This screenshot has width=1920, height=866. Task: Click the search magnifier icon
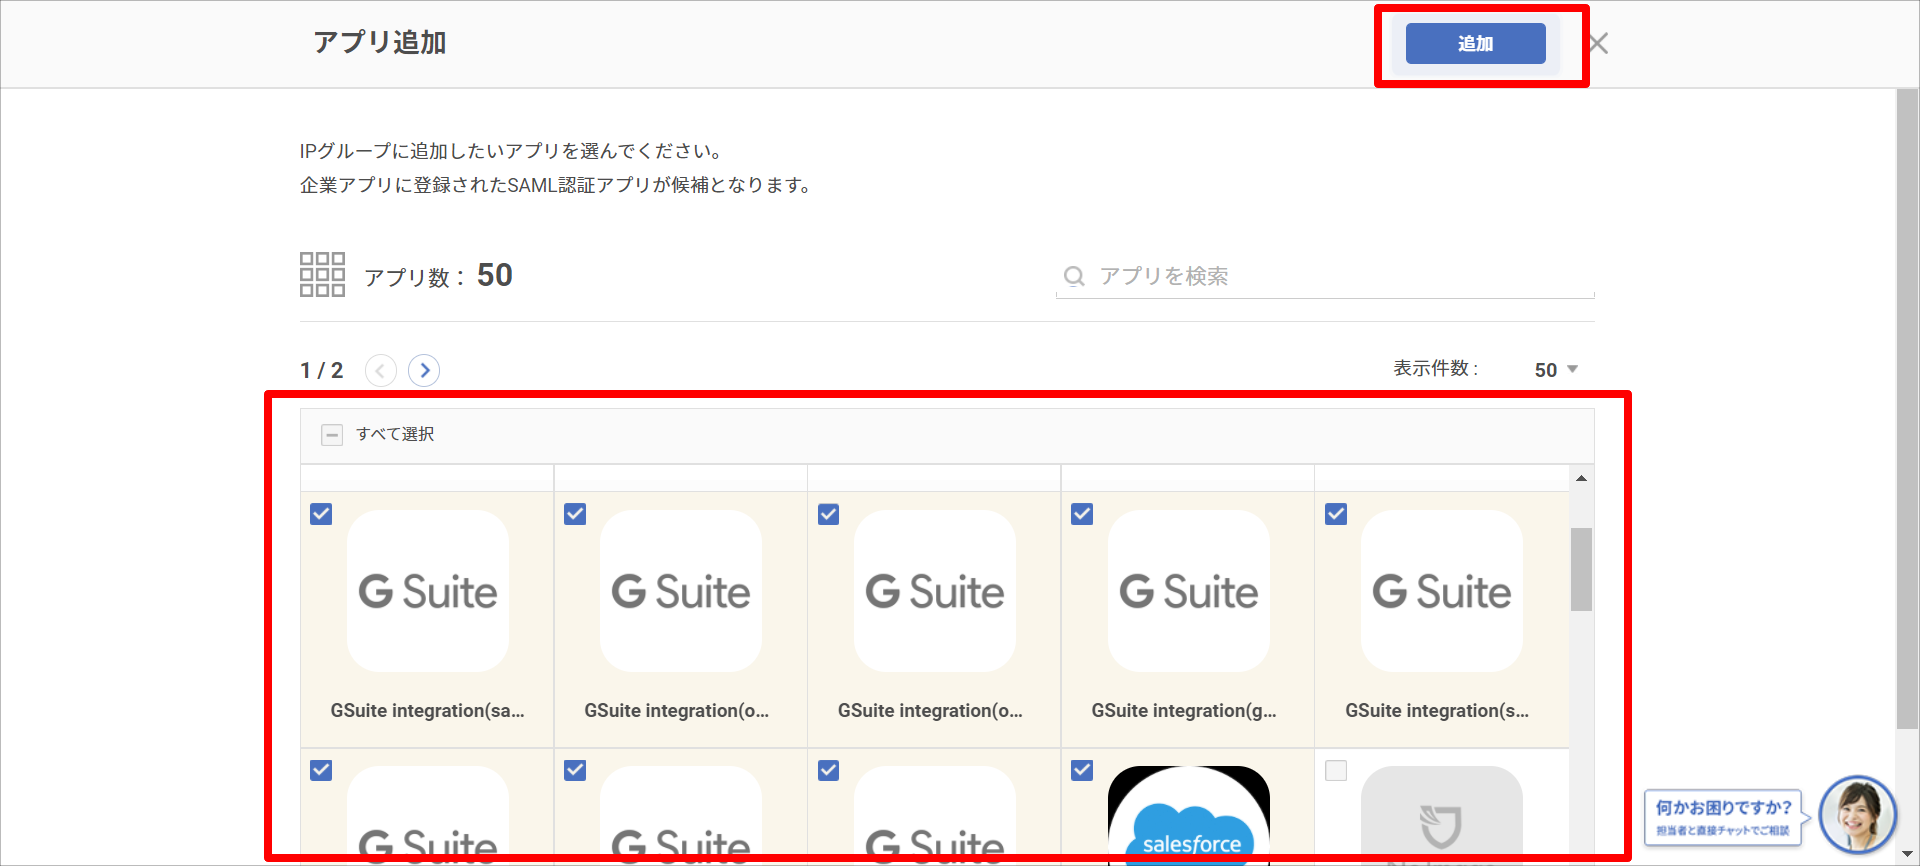point(1074,276)
